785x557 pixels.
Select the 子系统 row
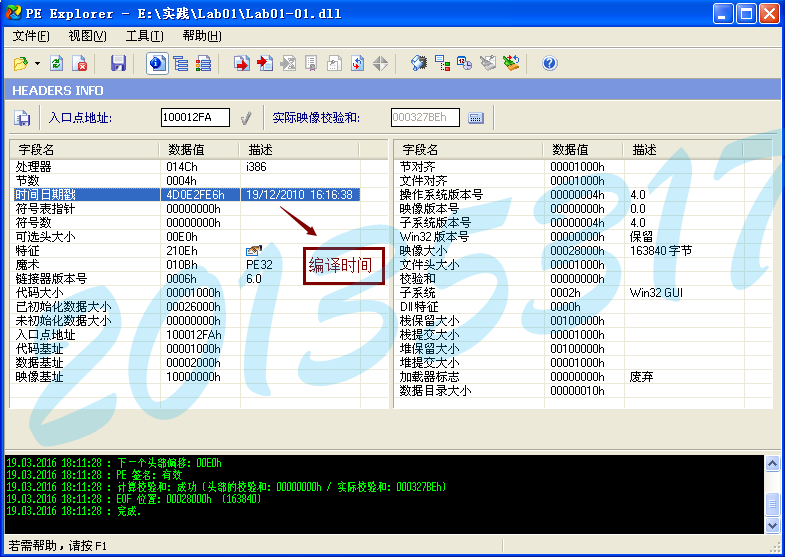click(571, 293)
